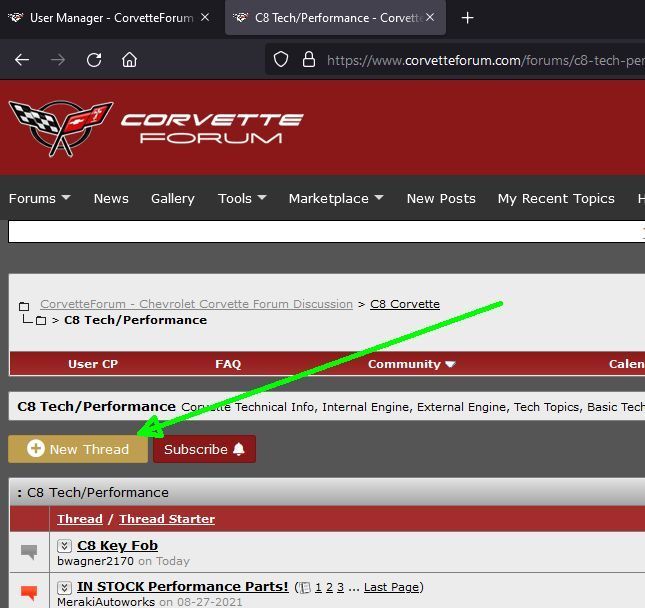Open the Community dropdown in red bar
645x608 pixels.
[x=411, y=364]
